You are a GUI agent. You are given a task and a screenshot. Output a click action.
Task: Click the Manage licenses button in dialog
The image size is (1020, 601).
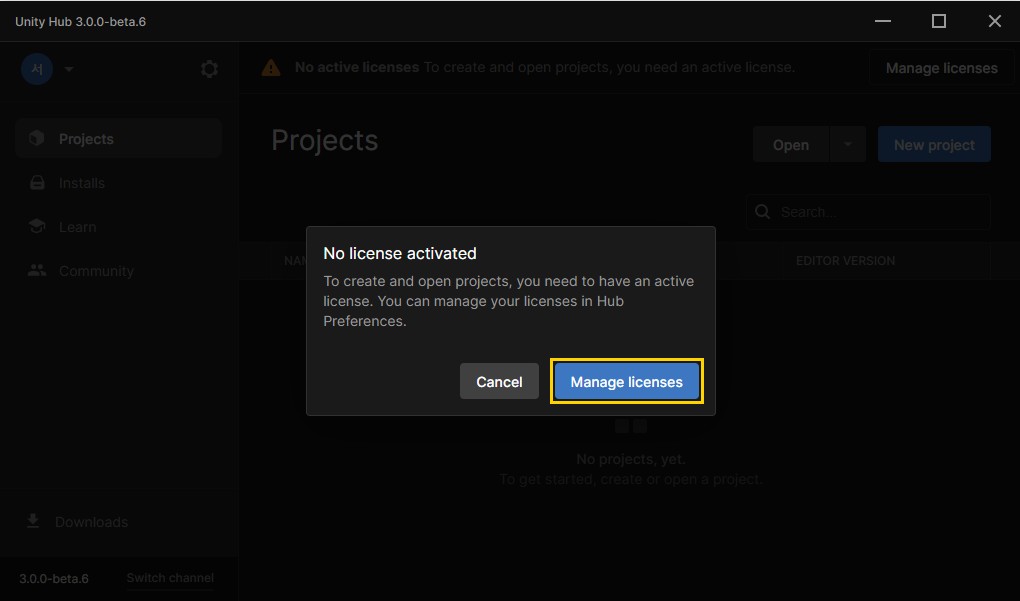tap(626, 382)
